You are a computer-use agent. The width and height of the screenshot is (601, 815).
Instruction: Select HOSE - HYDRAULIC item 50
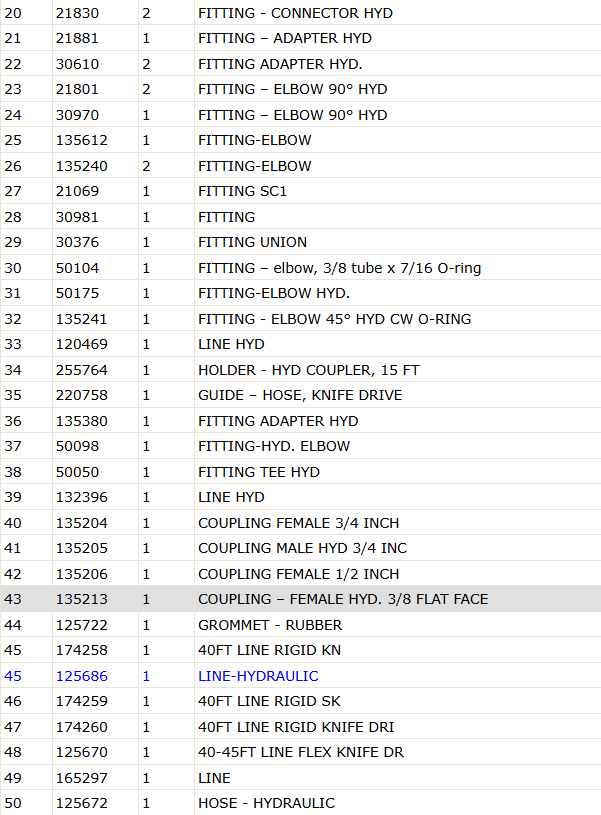266,803
